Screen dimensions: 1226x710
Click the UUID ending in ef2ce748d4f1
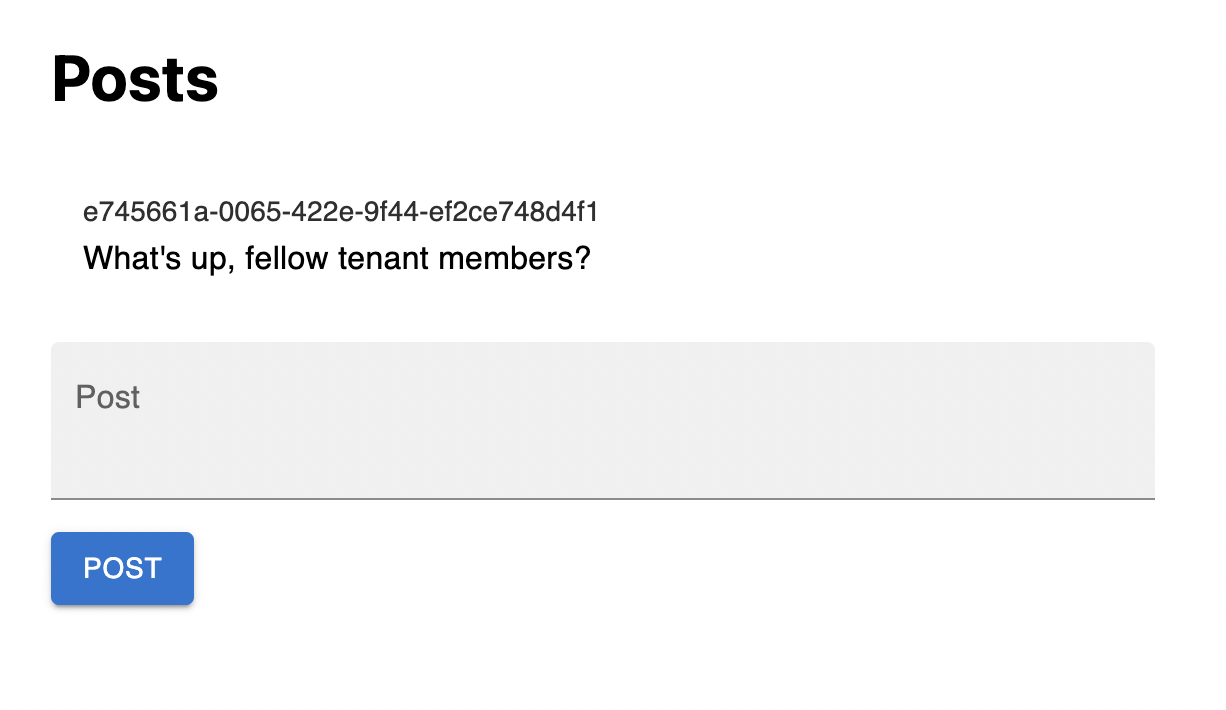341,212
